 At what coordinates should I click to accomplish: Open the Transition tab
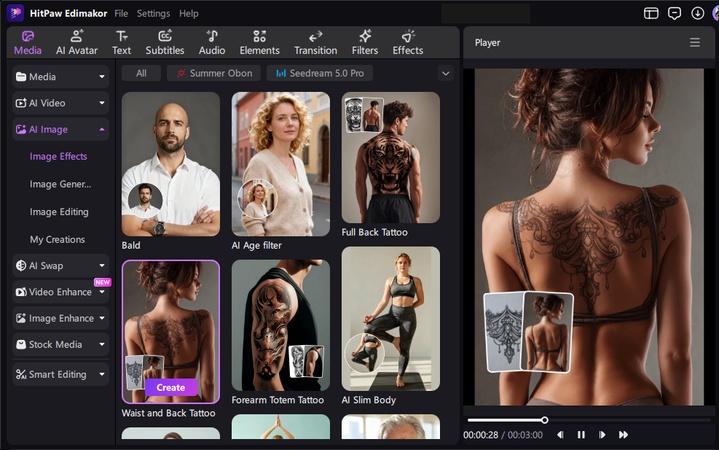click(315, 43)
